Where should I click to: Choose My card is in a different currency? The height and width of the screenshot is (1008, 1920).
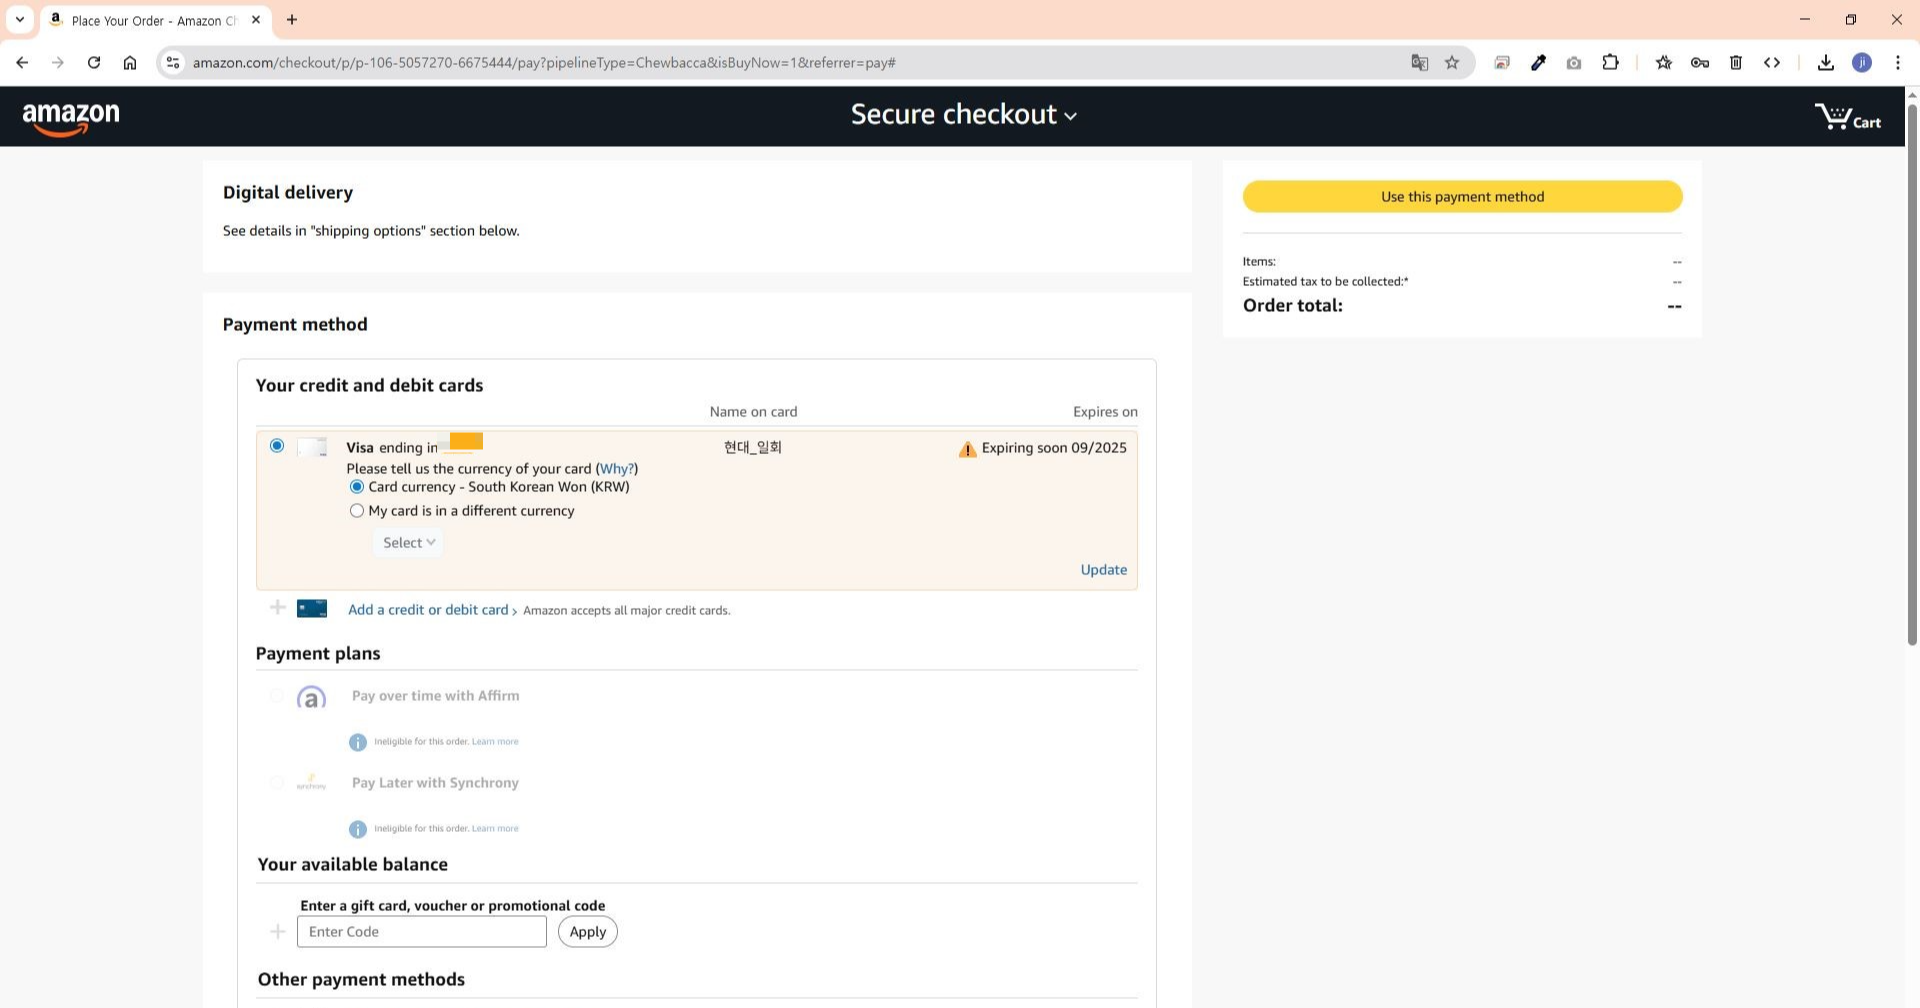pyautogui.click(x=356, y=511)
